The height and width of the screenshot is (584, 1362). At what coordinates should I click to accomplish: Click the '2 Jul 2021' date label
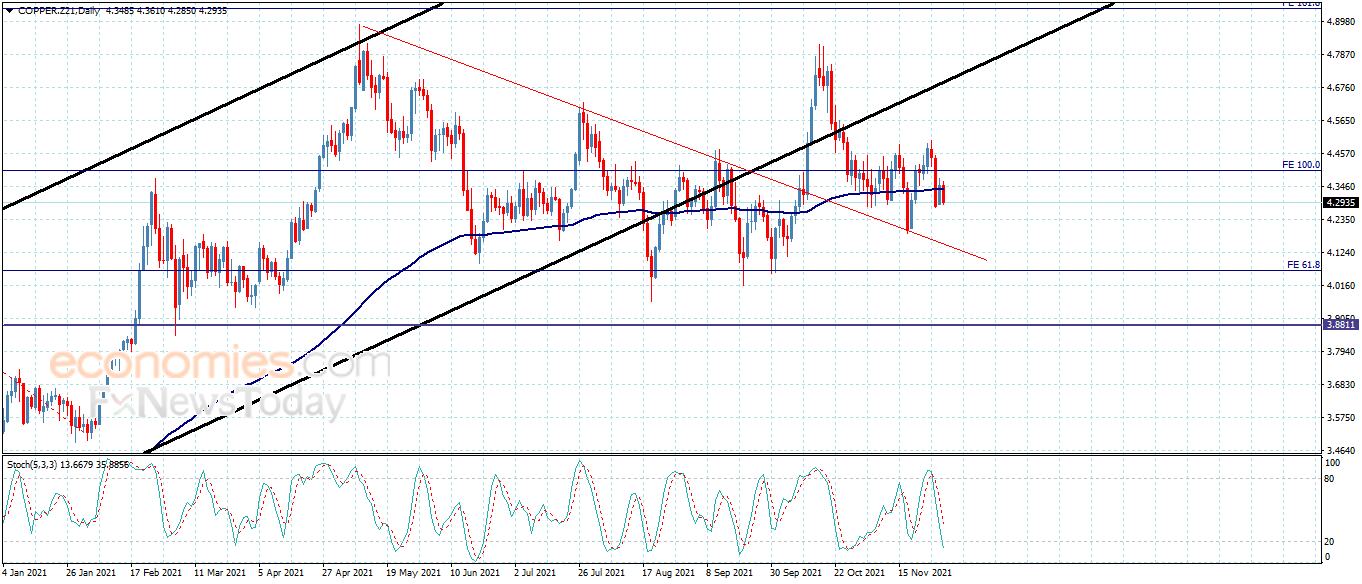click(x=535, y=573)
